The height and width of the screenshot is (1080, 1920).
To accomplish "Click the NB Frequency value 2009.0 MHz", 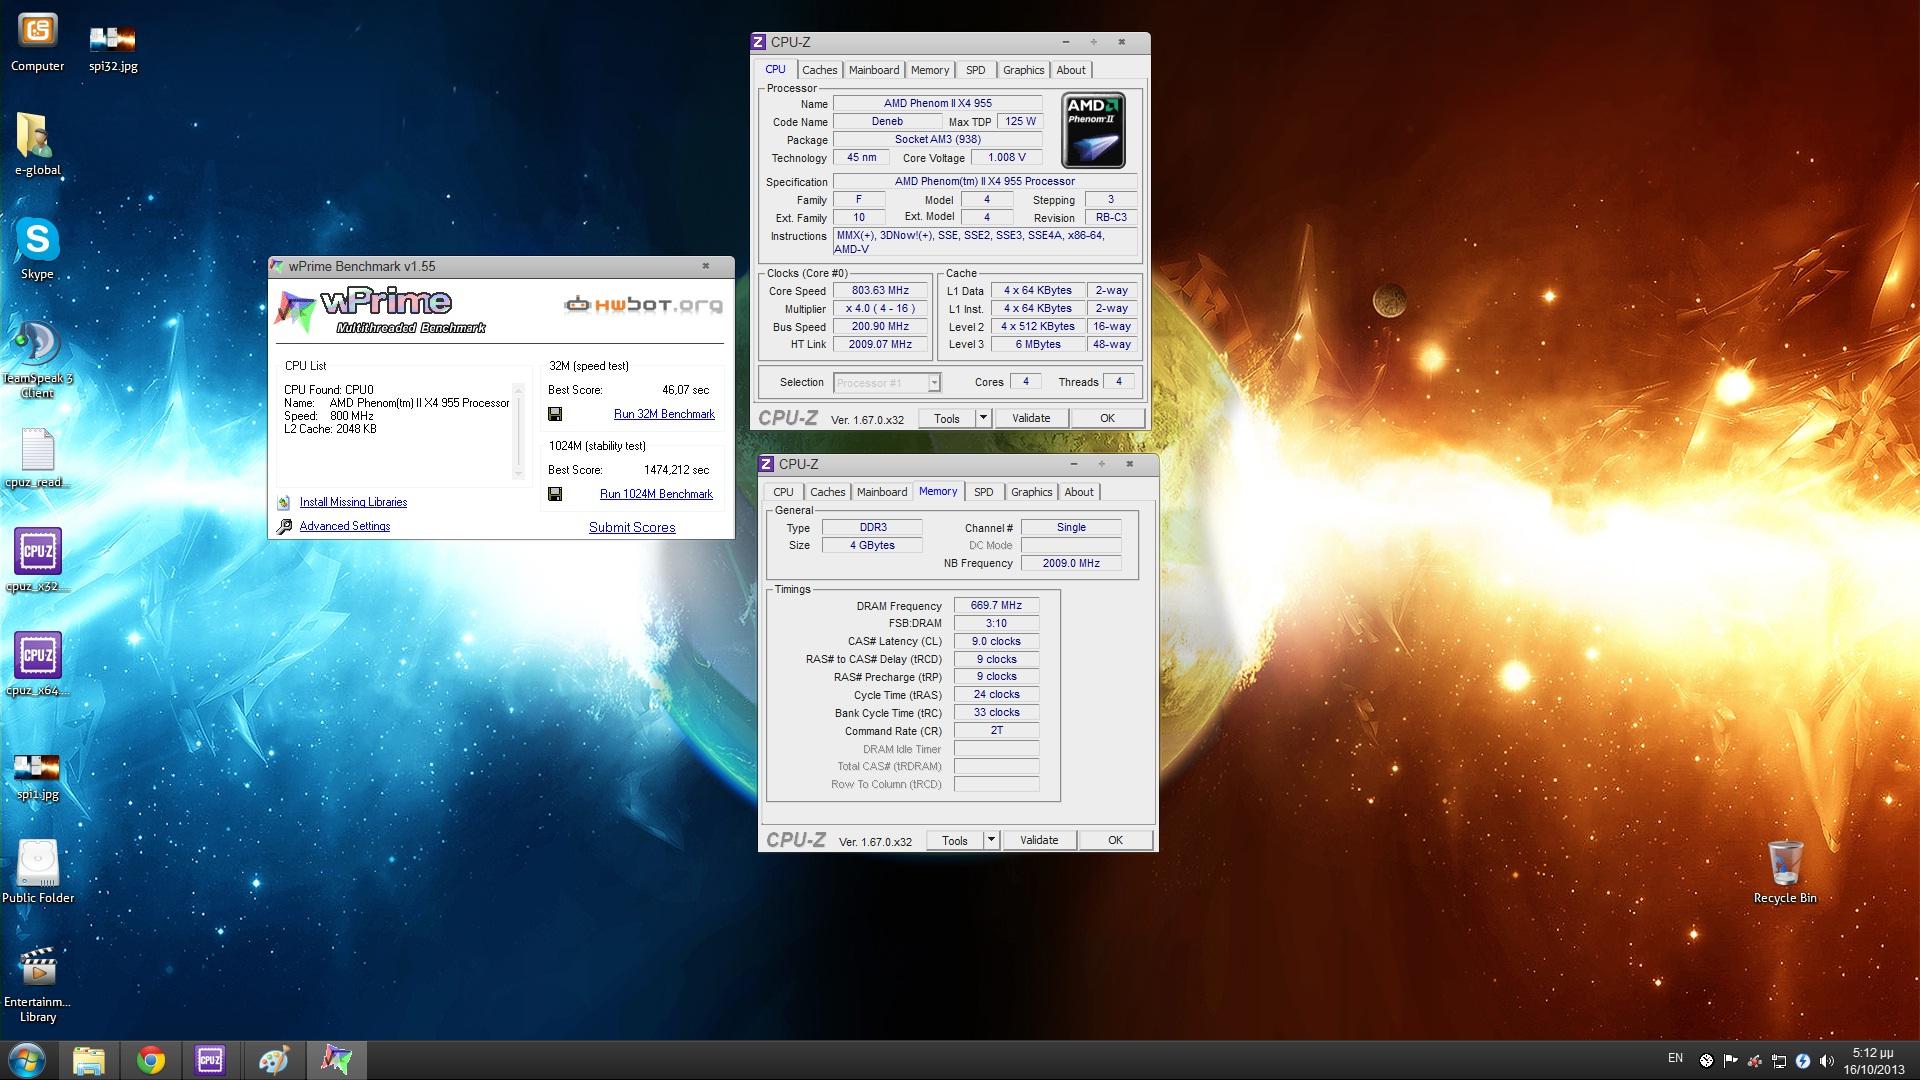I will tap(1071, 563).
